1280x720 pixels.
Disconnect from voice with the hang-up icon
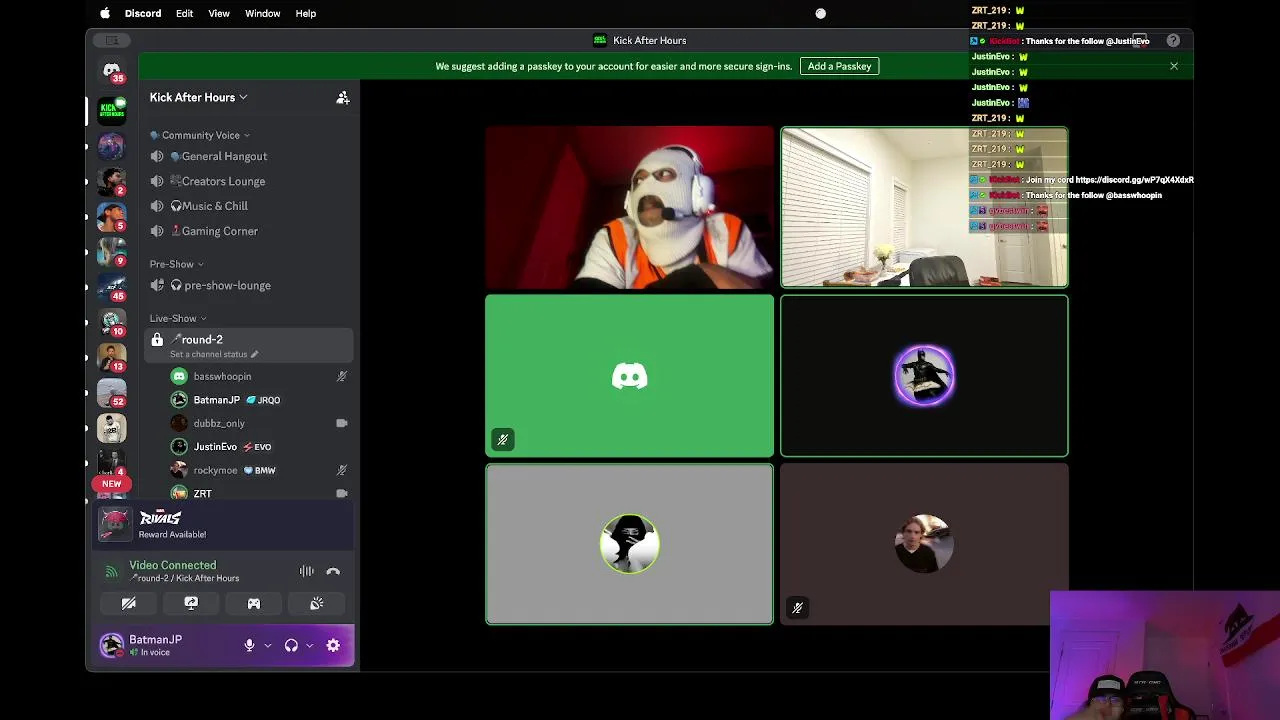click(333, 571)
